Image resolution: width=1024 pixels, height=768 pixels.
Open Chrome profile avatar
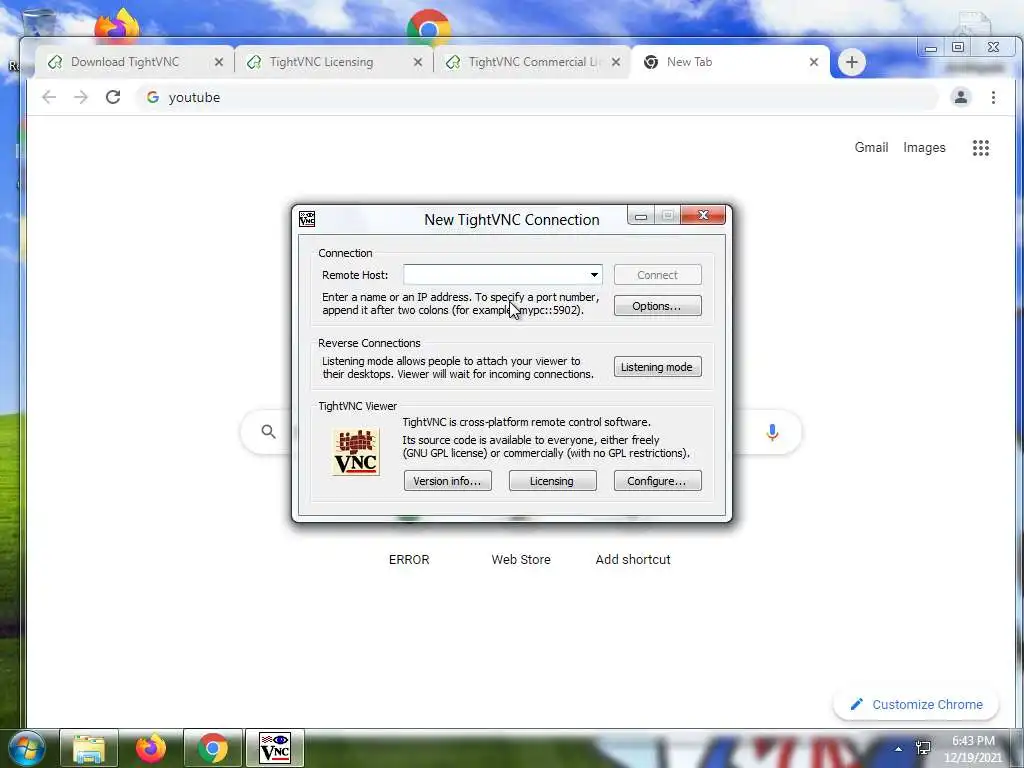tap(961, 97)
